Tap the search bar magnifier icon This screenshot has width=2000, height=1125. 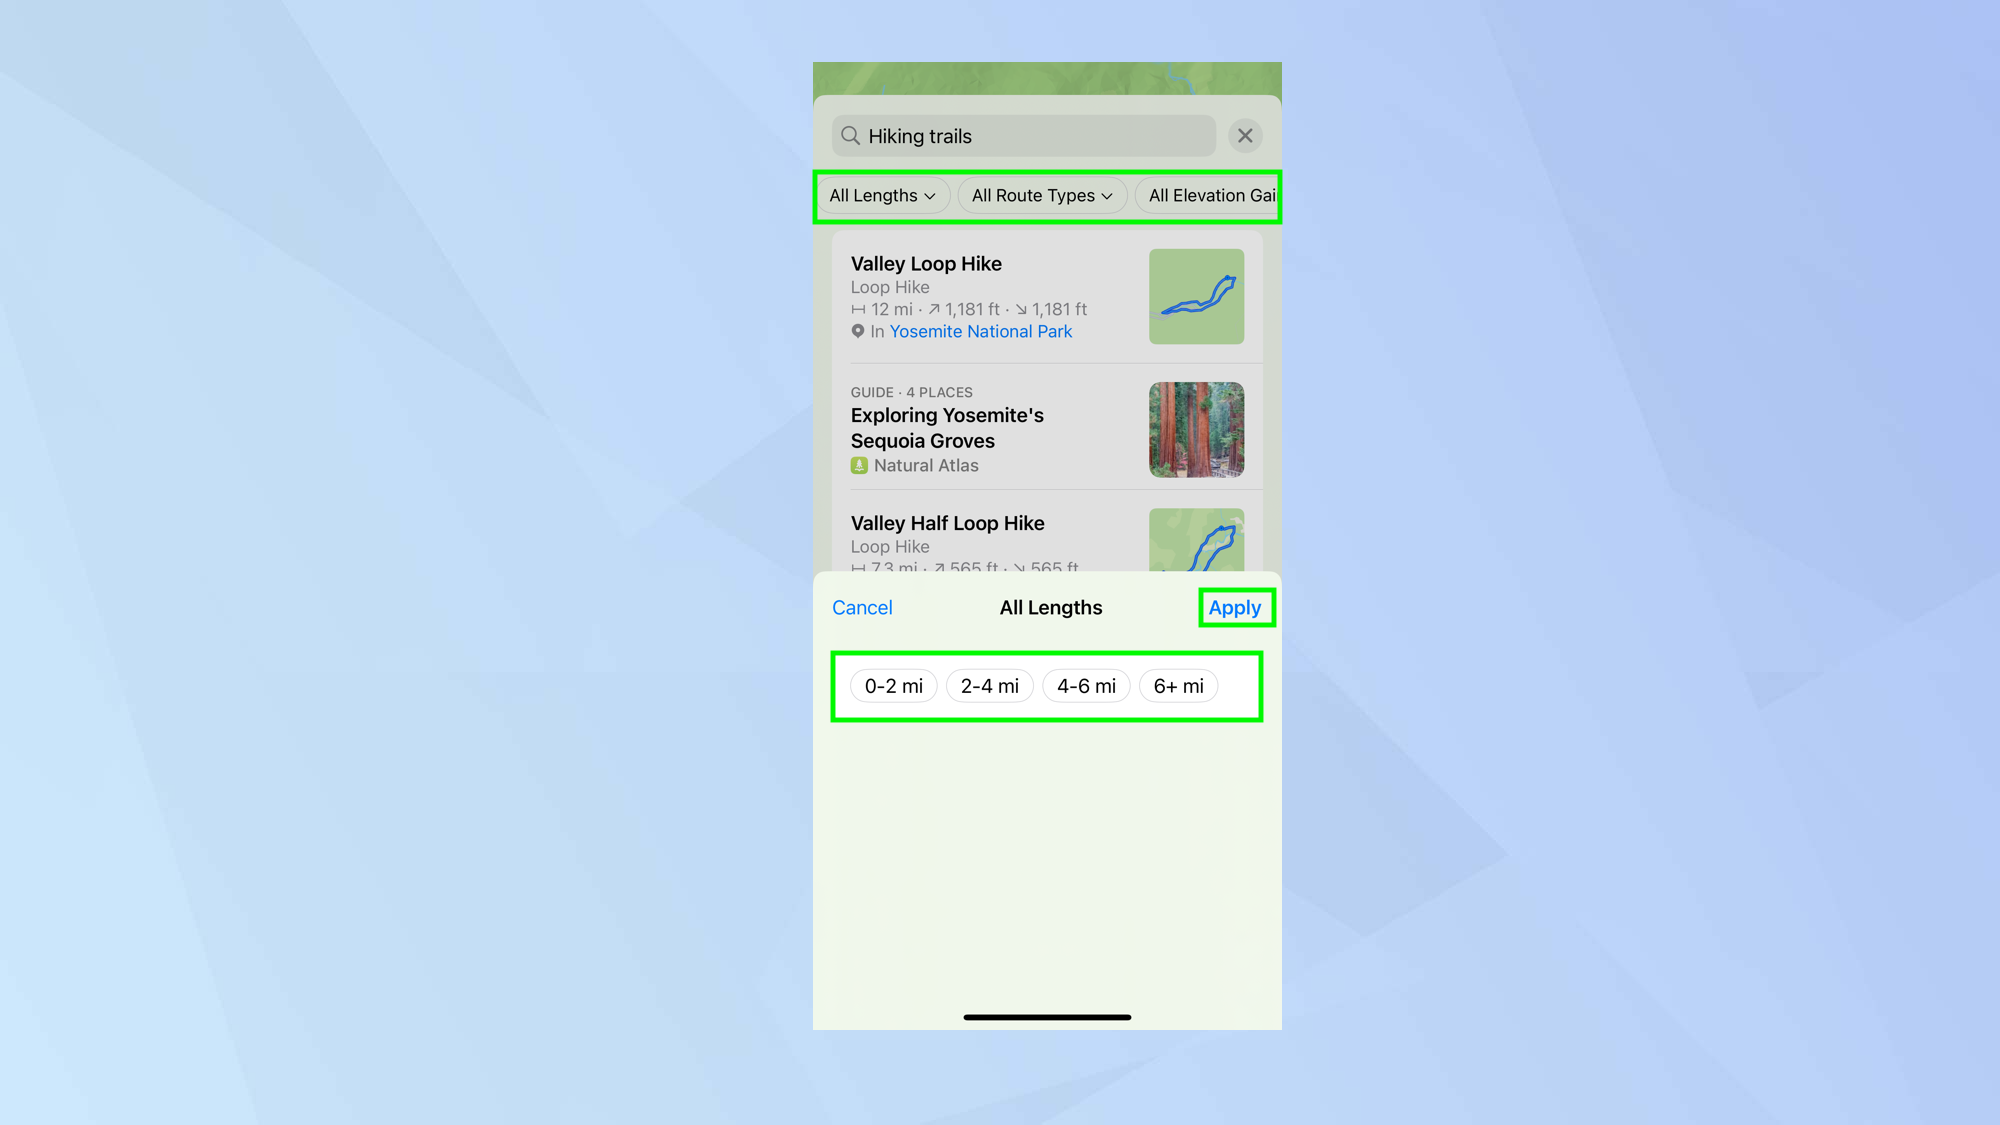click(852, 135)
